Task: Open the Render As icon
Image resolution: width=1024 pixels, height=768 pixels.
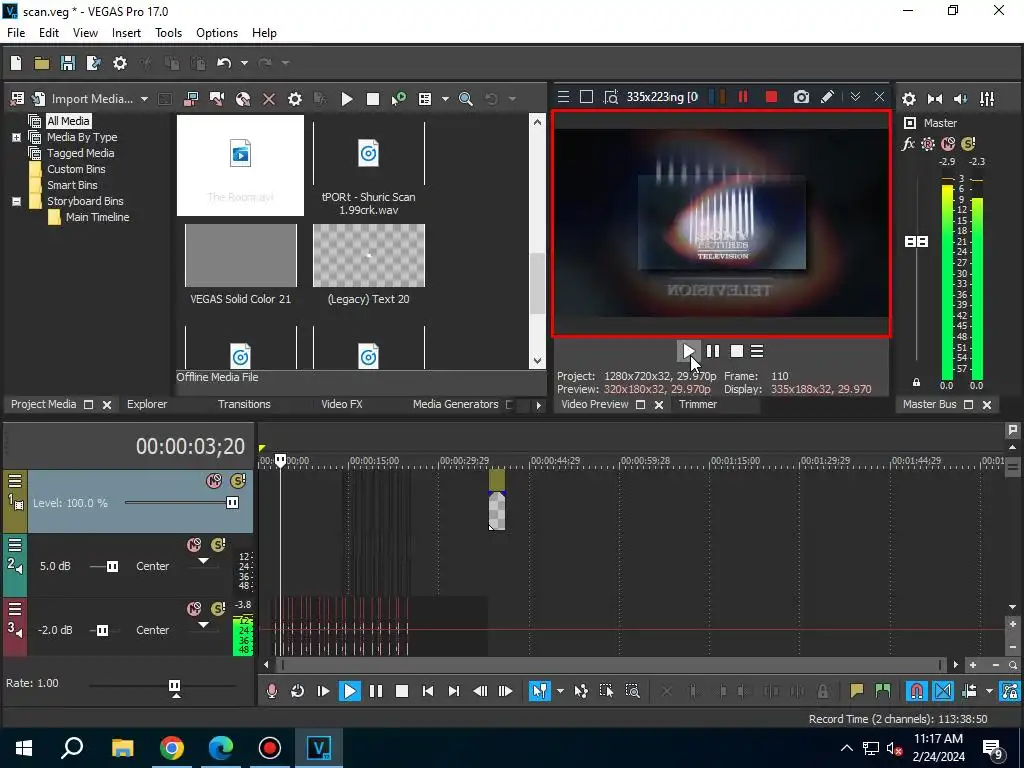Action: click(x=93, y=63)
